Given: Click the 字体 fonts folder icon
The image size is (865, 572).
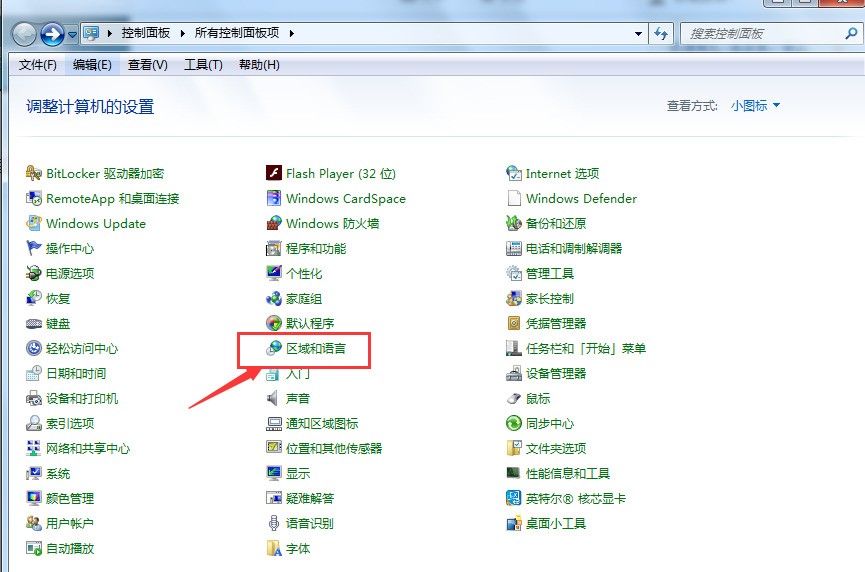Looking at the screenshot, I should click(x=274, y=548).
